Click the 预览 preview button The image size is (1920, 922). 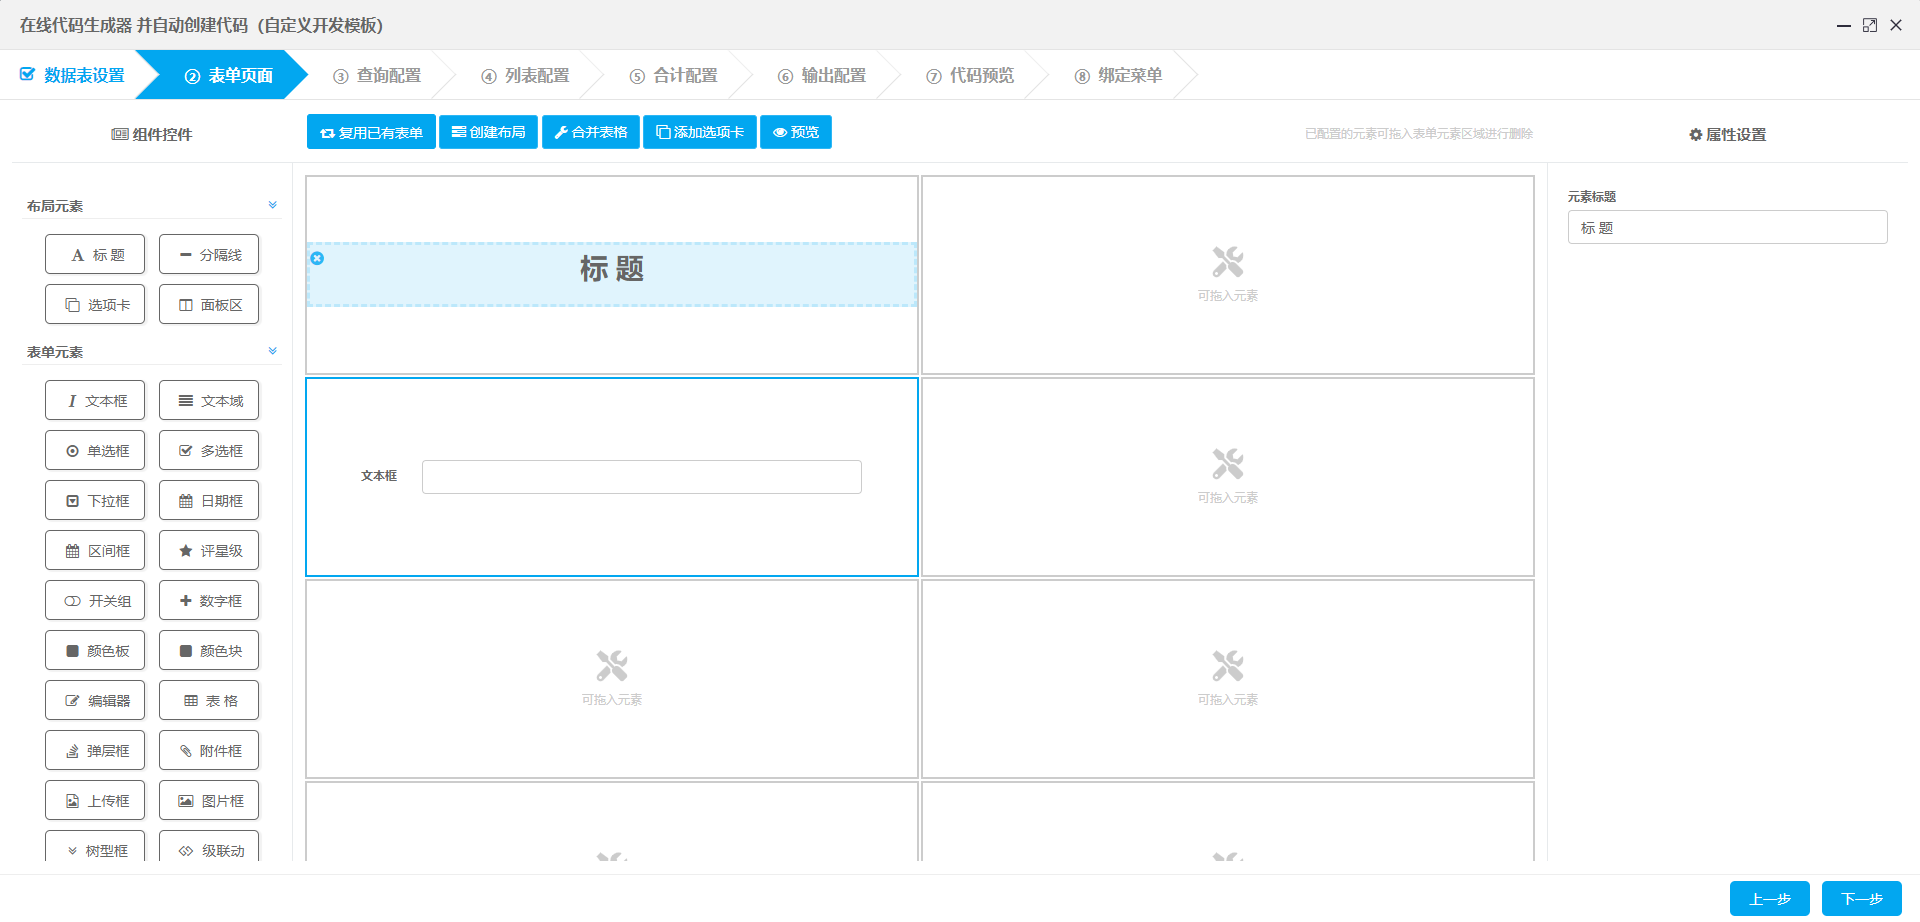coord(795,131)
